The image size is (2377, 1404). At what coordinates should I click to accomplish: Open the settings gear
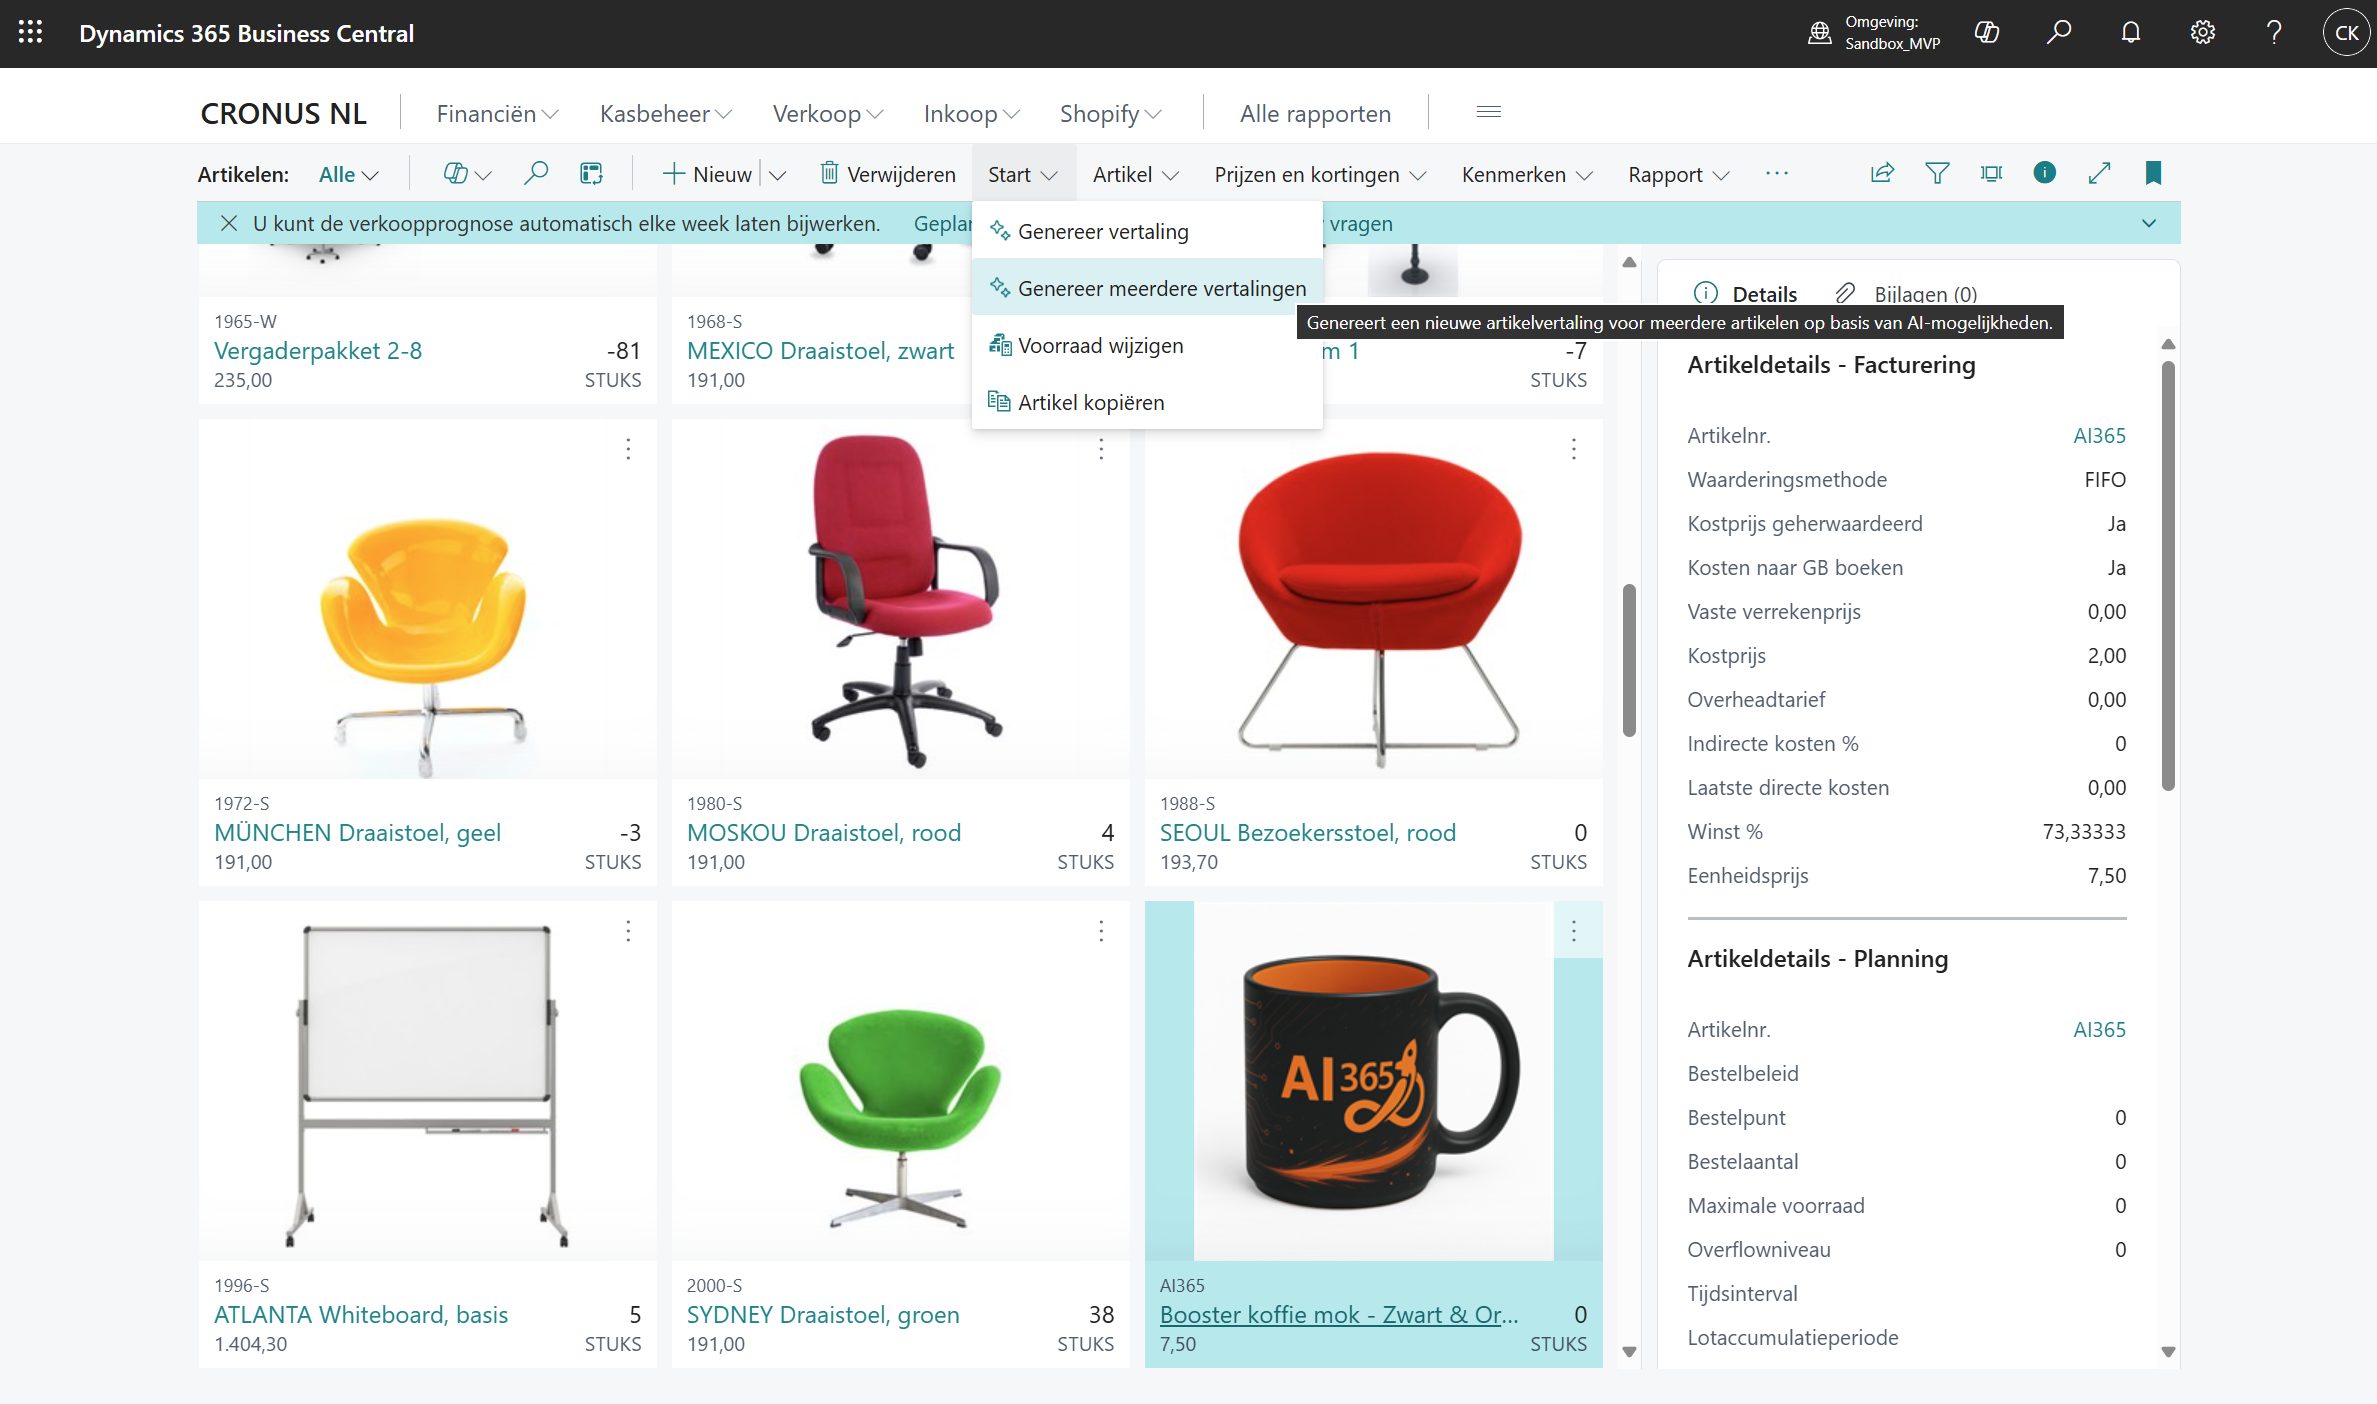[x=2202, y=33]
